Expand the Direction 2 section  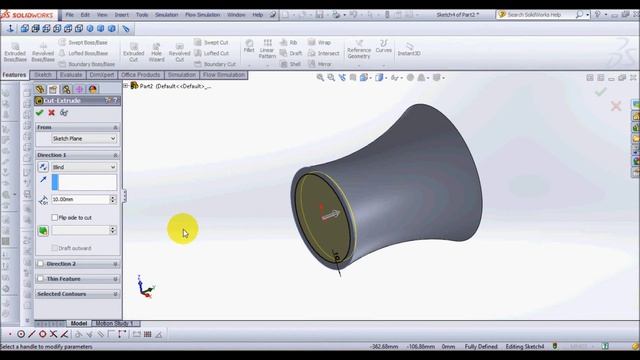click(x=115, y=264)
